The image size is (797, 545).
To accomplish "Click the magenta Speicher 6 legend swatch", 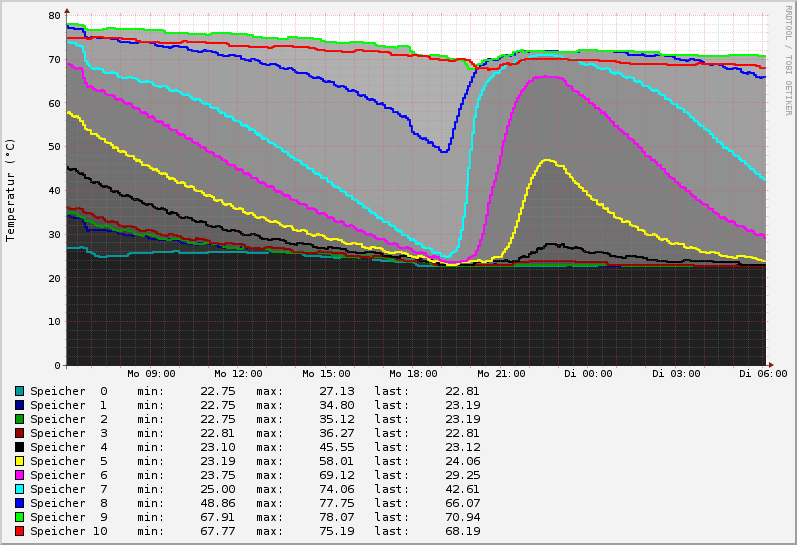I will (x=19, y=475).
